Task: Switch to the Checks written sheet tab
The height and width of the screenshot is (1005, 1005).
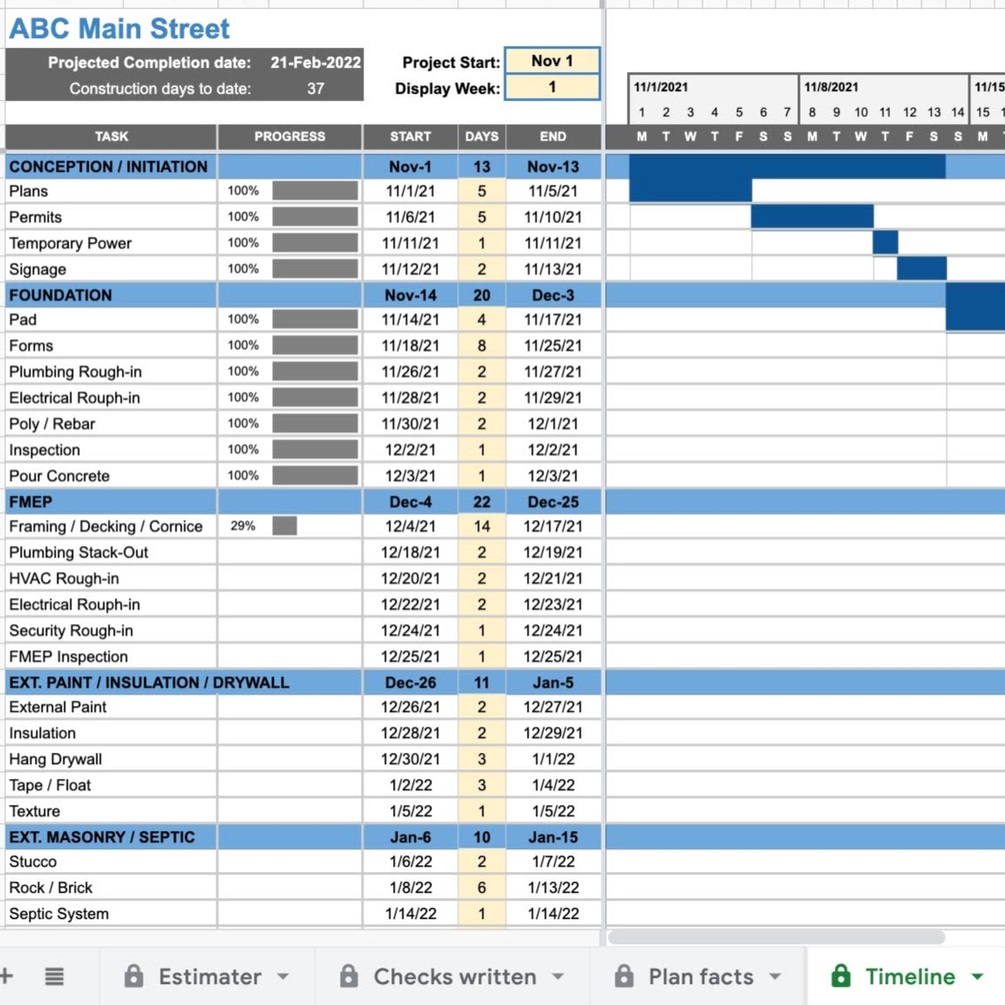Action: click(454, 976)
